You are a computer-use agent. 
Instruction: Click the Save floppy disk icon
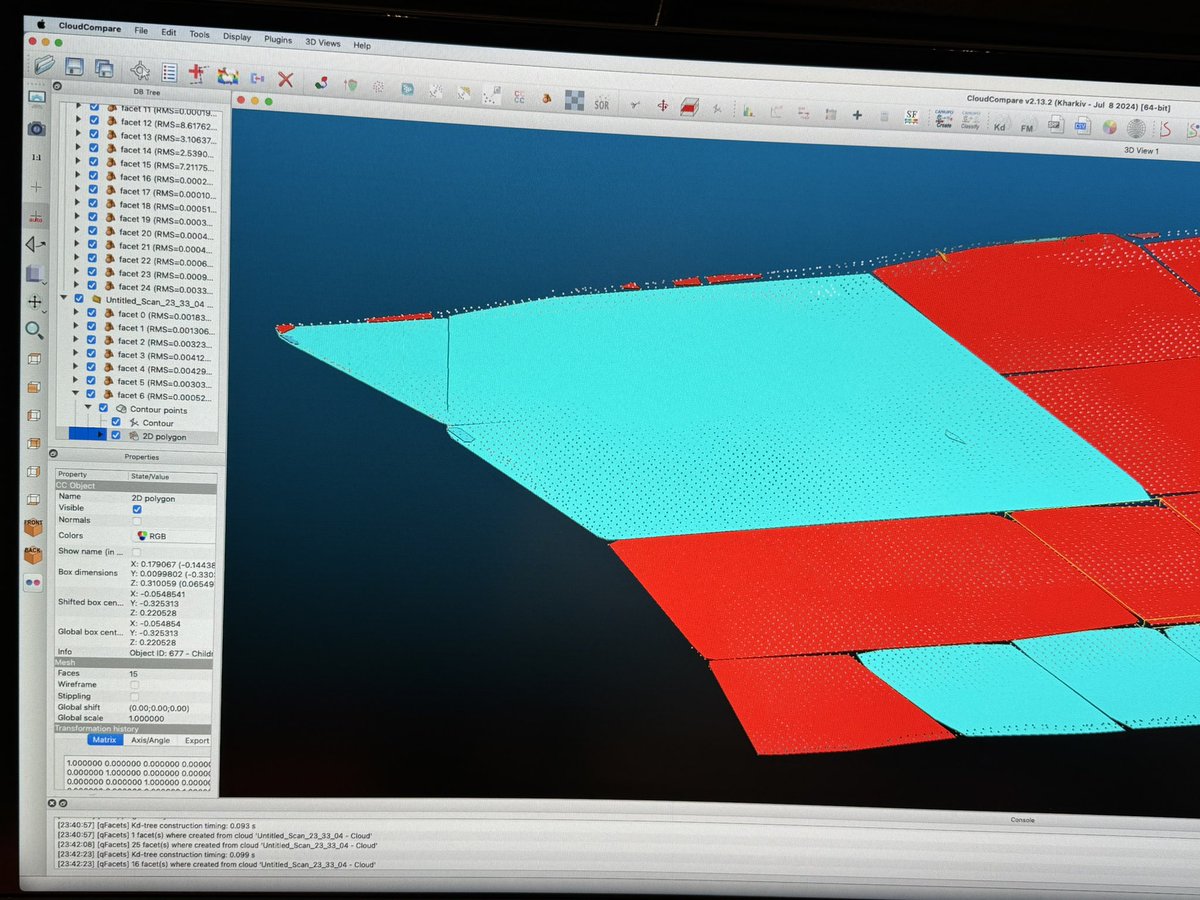point(75,67)
